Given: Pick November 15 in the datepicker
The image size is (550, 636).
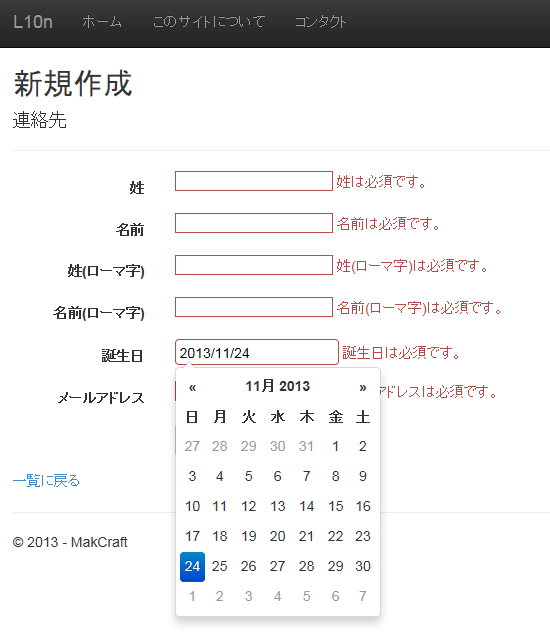Looking at the screenshot, I should [x=335, y=506].
